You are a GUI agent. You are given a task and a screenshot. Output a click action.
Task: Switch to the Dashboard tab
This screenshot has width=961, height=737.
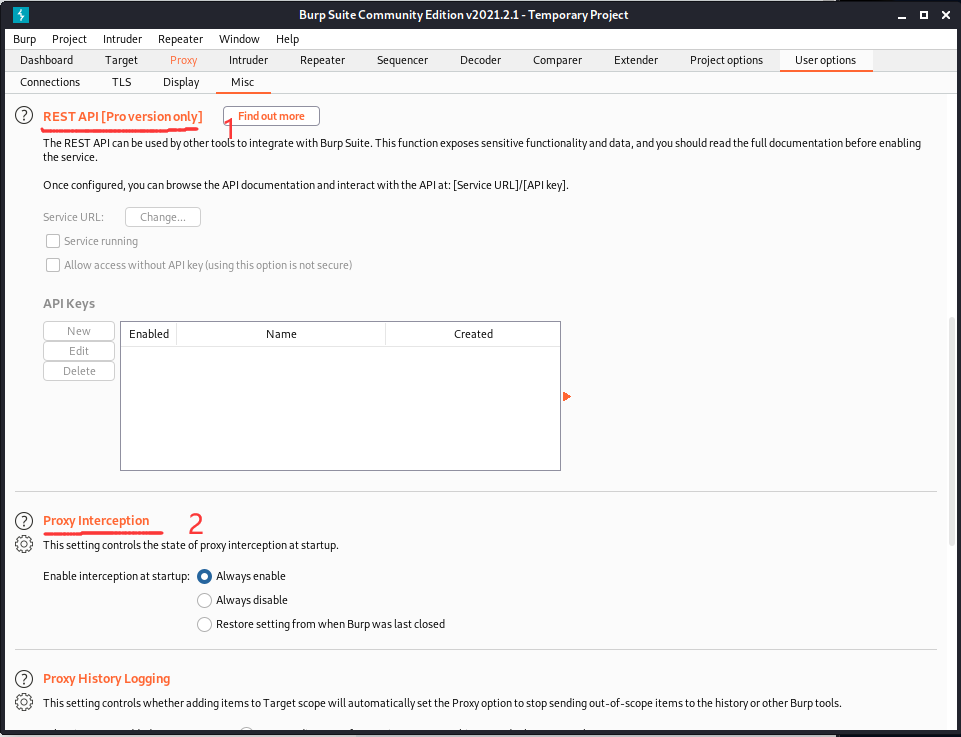[47, 60]
